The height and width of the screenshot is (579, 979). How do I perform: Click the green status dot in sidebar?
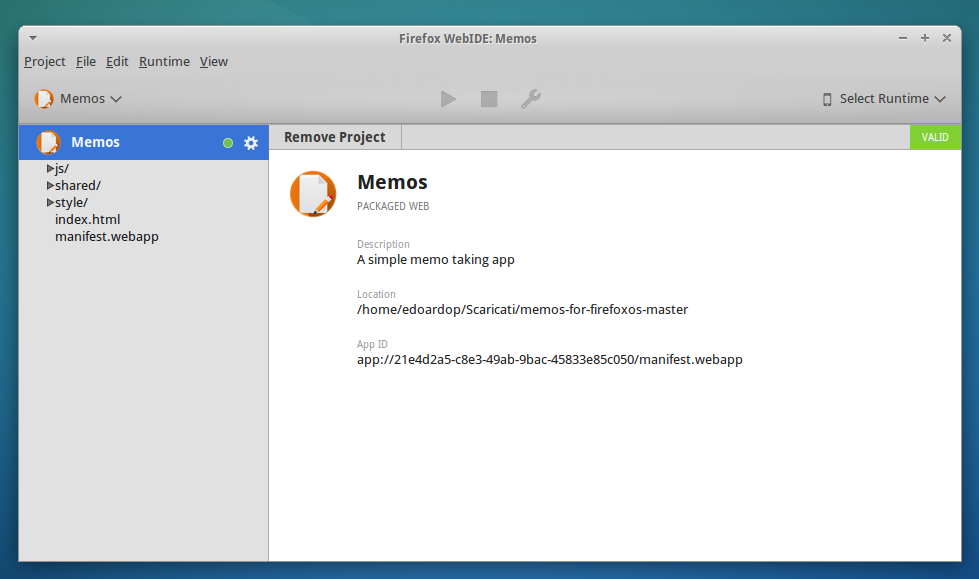point(228,143)
